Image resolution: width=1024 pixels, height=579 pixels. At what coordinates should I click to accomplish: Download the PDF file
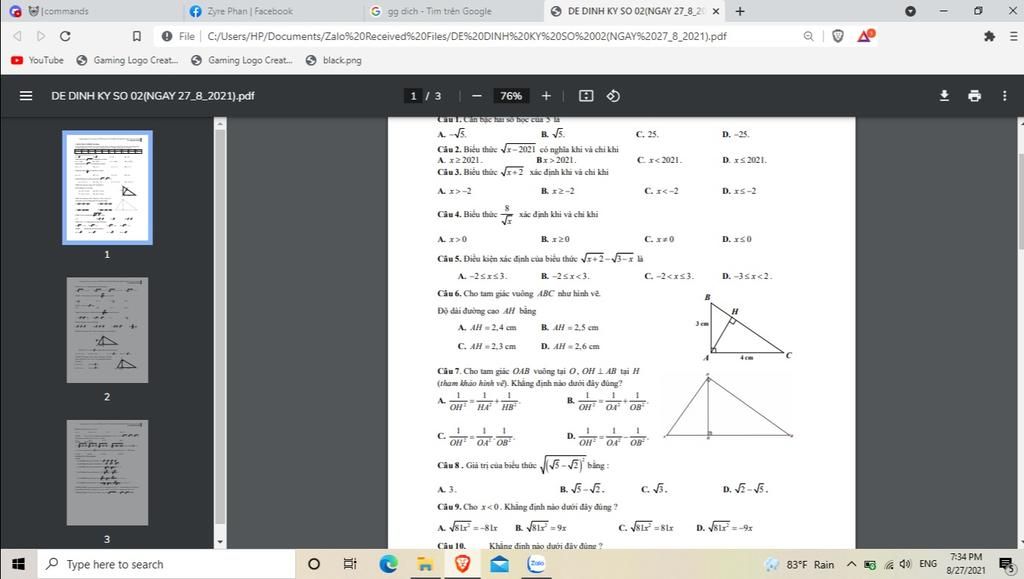[x=944, y=96]
